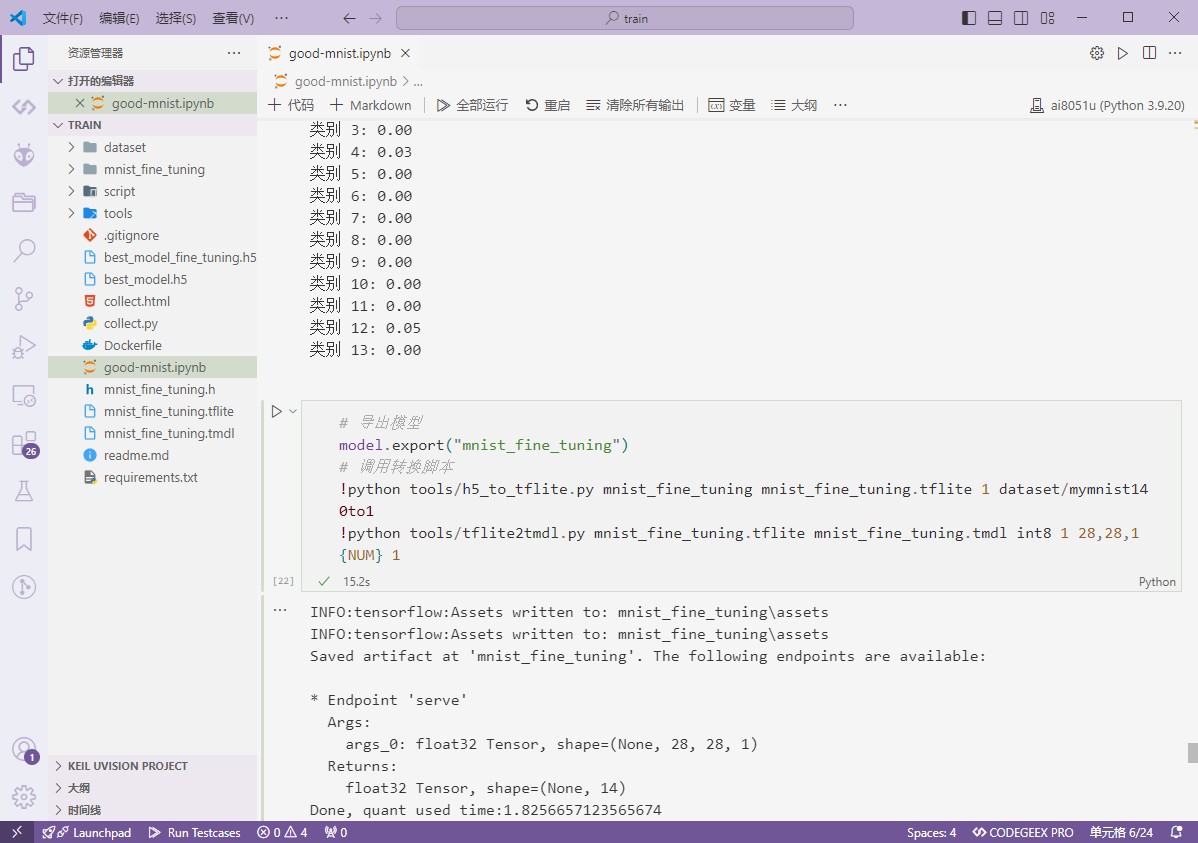This screenshot has height=843, width=1198.
Task: Select the ai8051u Python 3.9.20 kernel
Action: pyautogui.click(x=1107, y=105)
